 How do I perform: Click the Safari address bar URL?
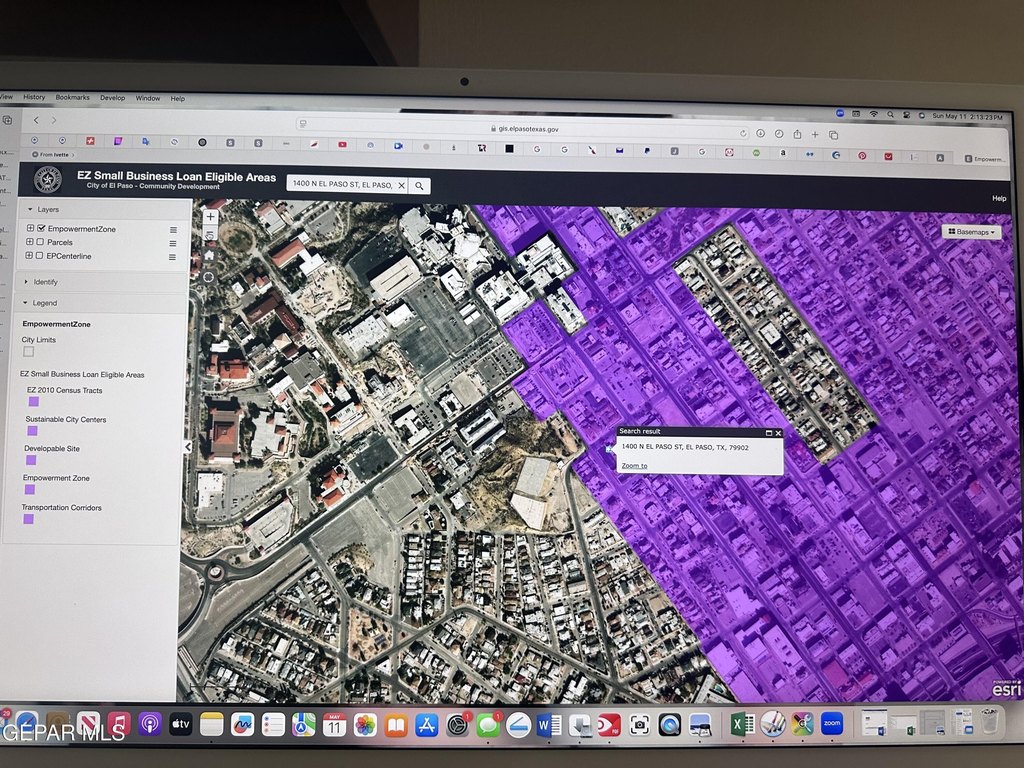(527, 128)
